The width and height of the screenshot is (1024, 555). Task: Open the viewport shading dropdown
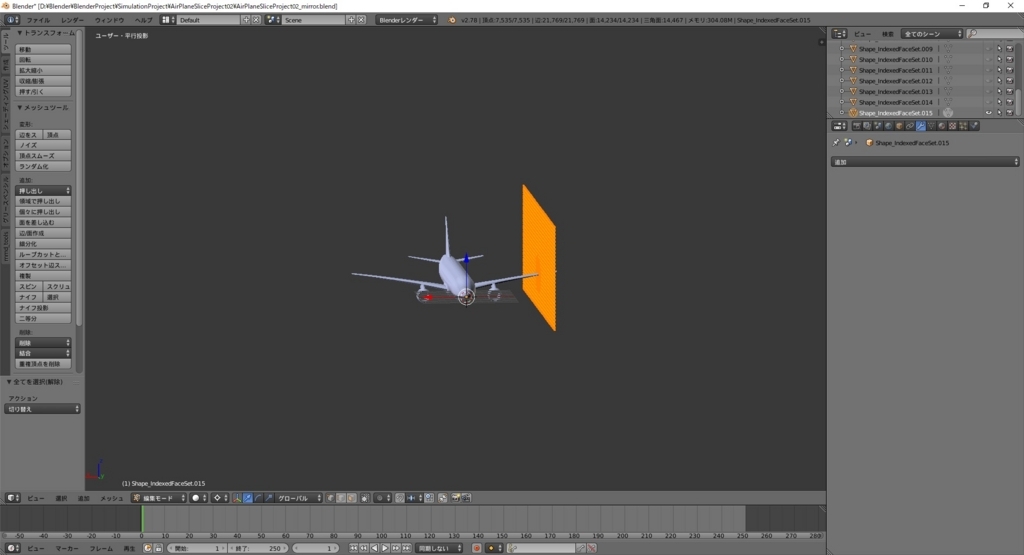pyautogui.click(x=199, y=498)
